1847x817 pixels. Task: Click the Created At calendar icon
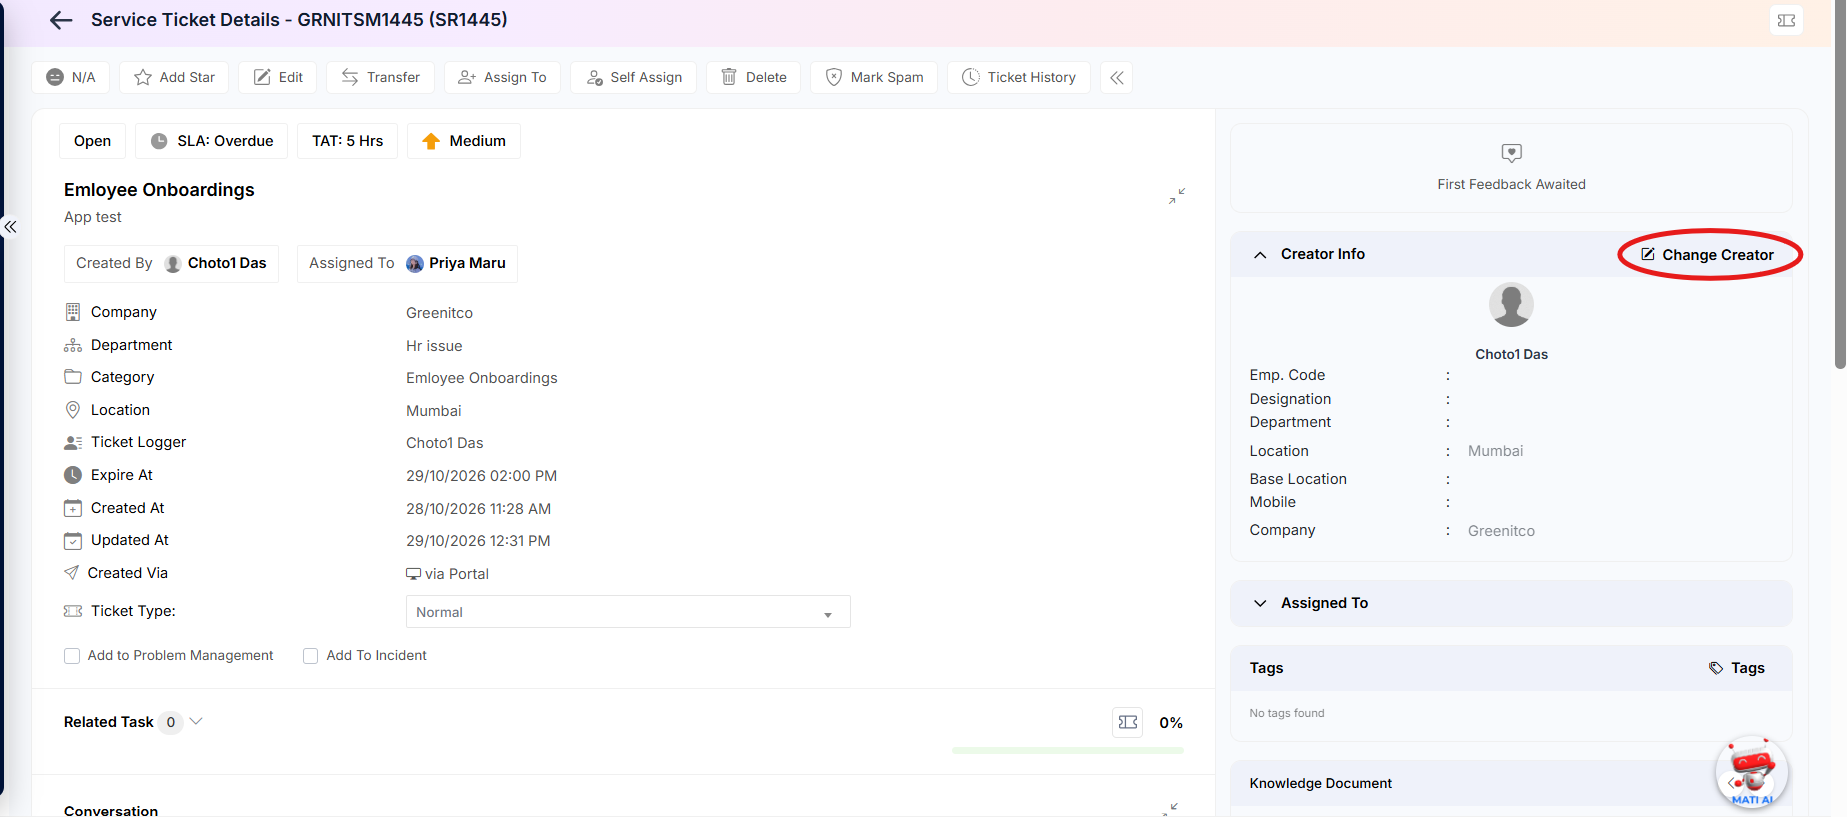pos(73,508)
